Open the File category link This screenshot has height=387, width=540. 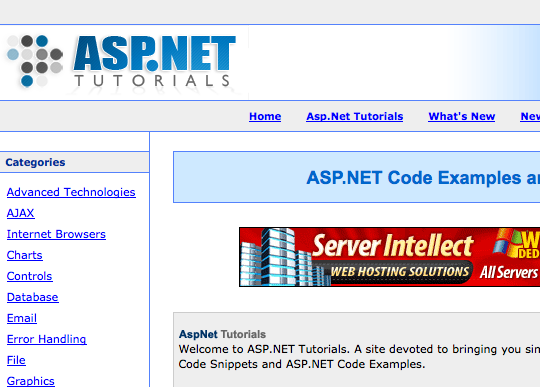tap(16, 360)
